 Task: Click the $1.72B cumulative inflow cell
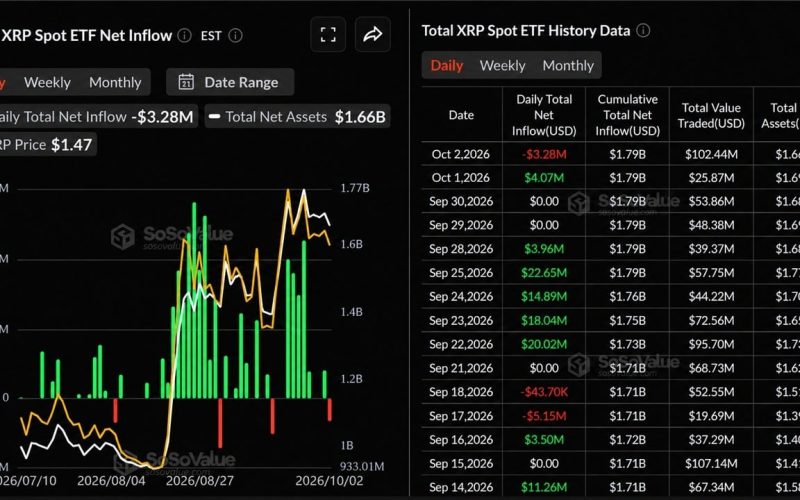point(628,439)
